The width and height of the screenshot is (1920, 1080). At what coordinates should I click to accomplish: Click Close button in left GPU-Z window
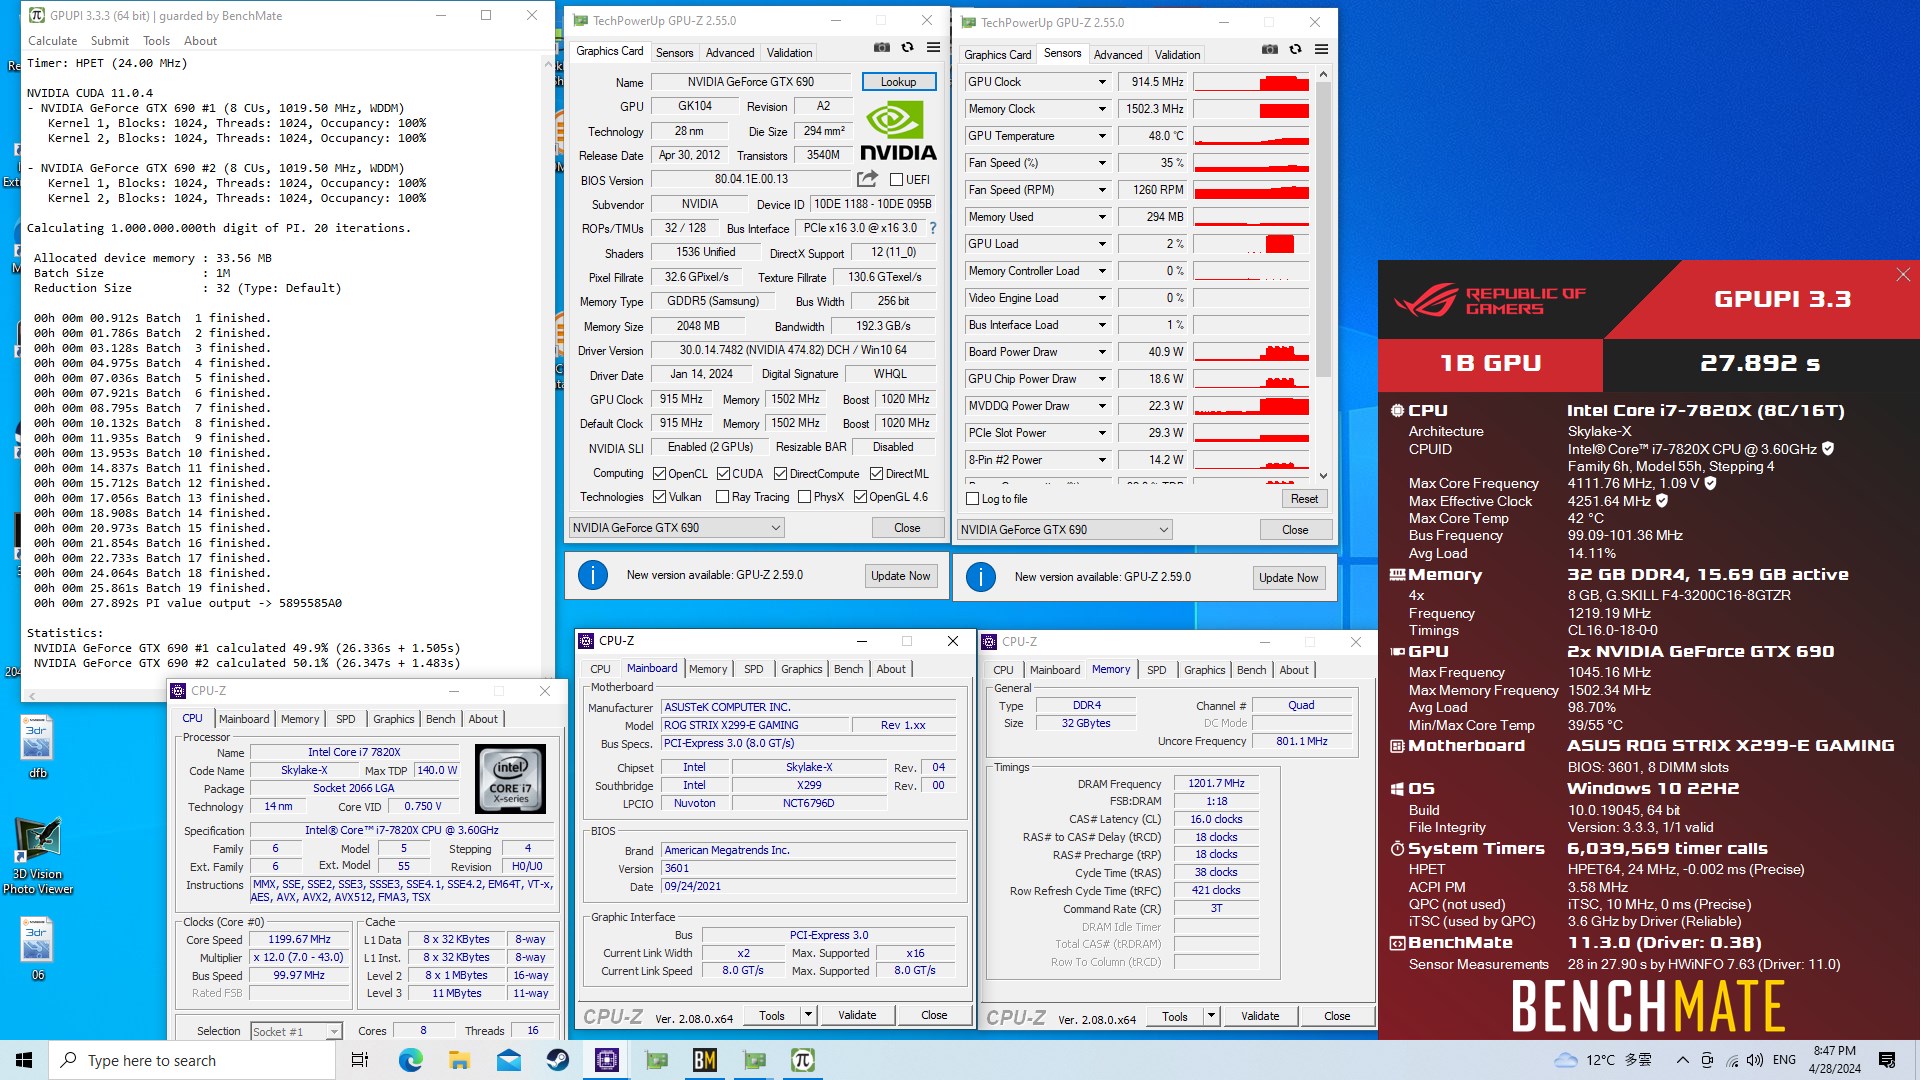click(907, 528)
